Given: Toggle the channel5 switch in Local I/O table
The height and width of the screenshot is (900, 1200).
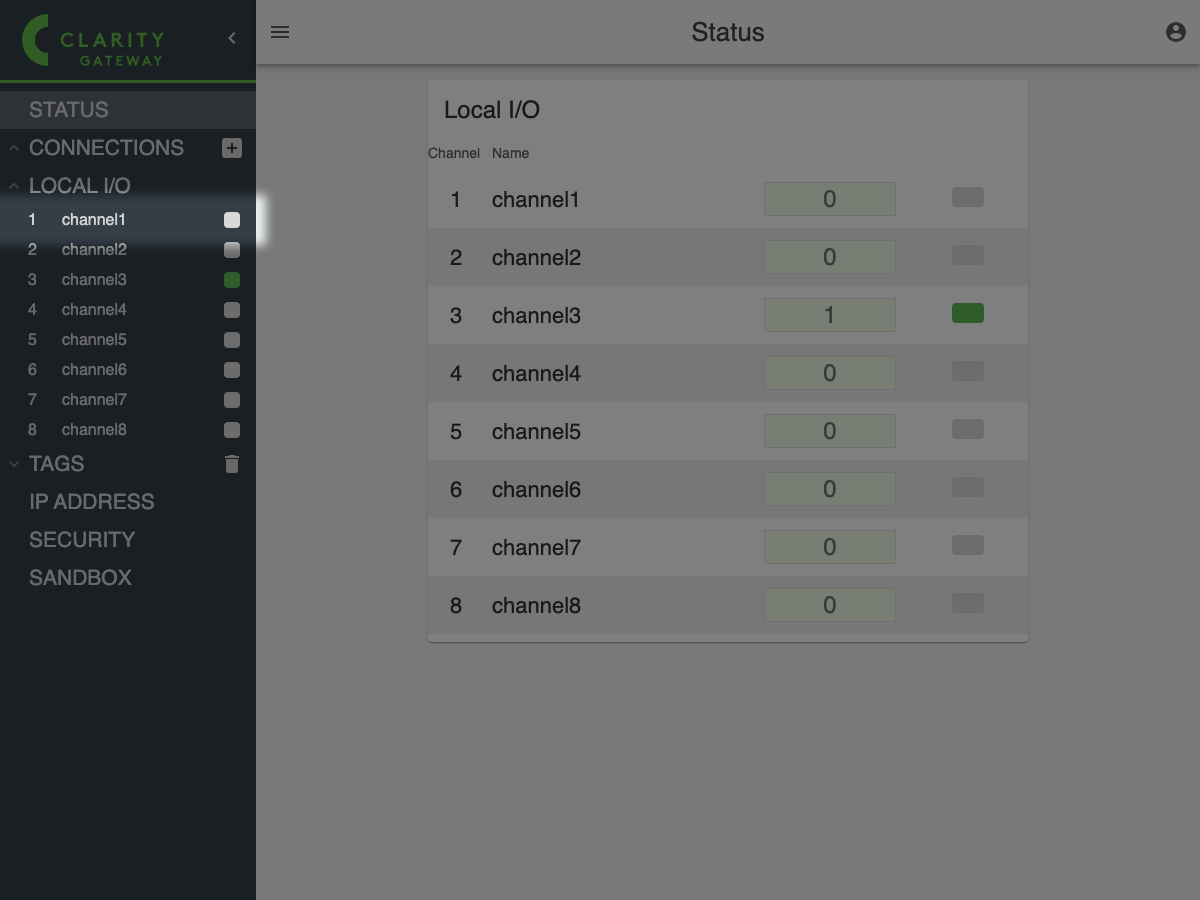Looking at the screenshot, I should [967, 430].
